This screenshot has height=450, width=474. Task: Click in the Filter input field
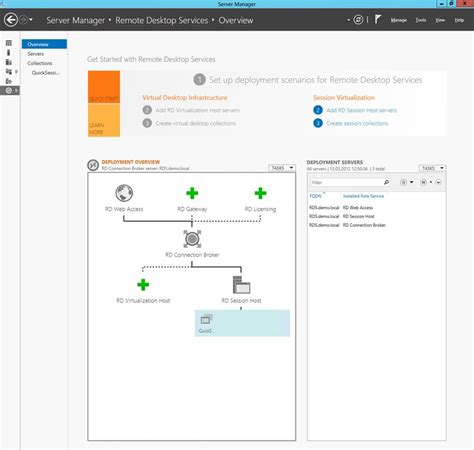tap(346, 182)
